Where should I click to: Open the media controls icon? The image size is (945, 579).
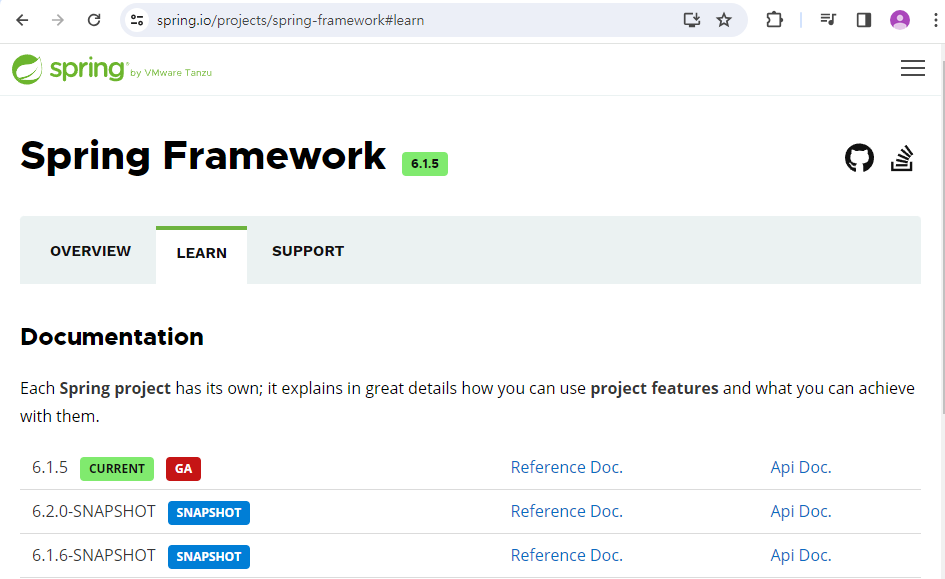point(828,20)
